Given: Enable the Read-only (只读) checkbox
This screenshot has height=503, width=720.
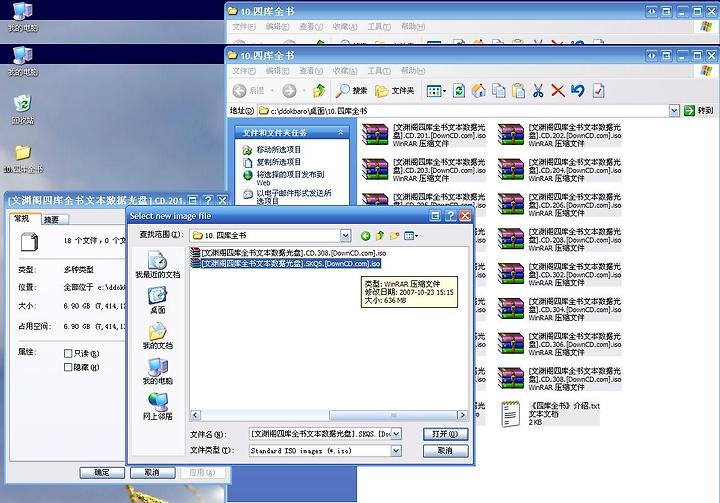Looking at the screenshot, I should point(68,353).
